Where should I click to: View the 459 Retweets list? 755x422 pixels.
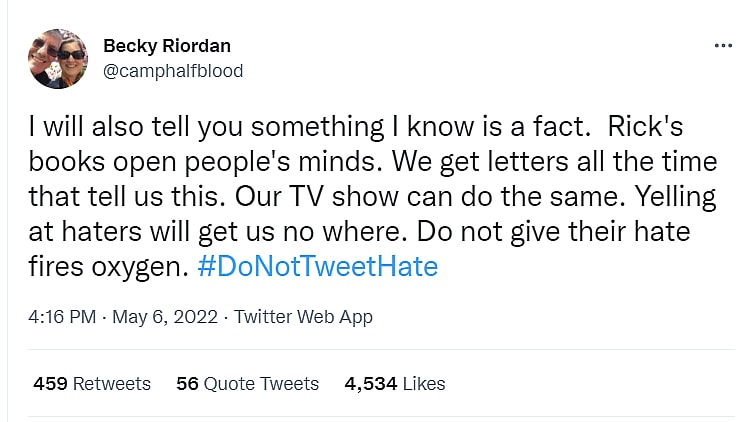92,384
